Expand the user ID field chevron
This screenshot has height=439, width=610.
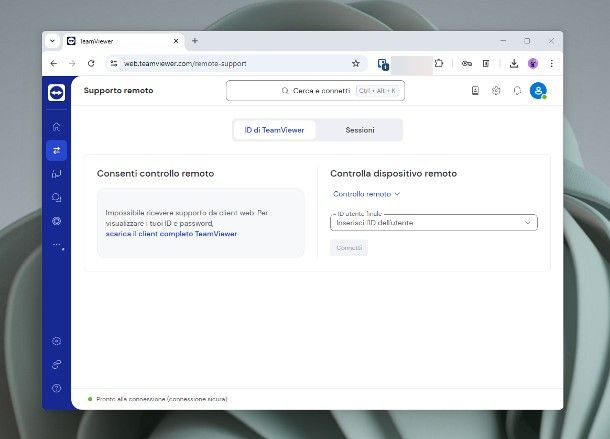(528, 223)
